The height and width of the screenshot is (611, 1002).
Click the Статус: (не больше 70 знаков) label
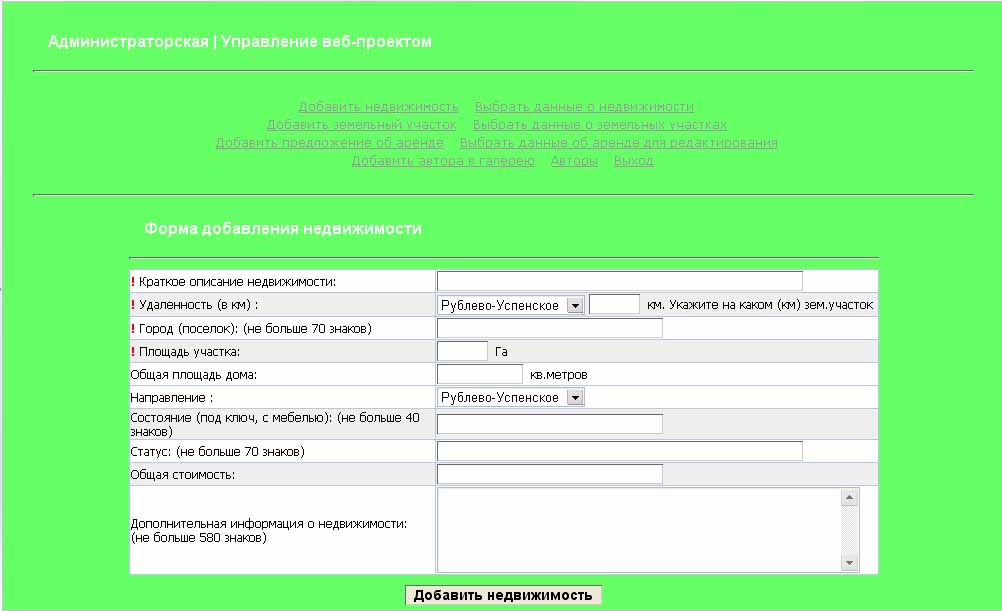click(217, 452)
